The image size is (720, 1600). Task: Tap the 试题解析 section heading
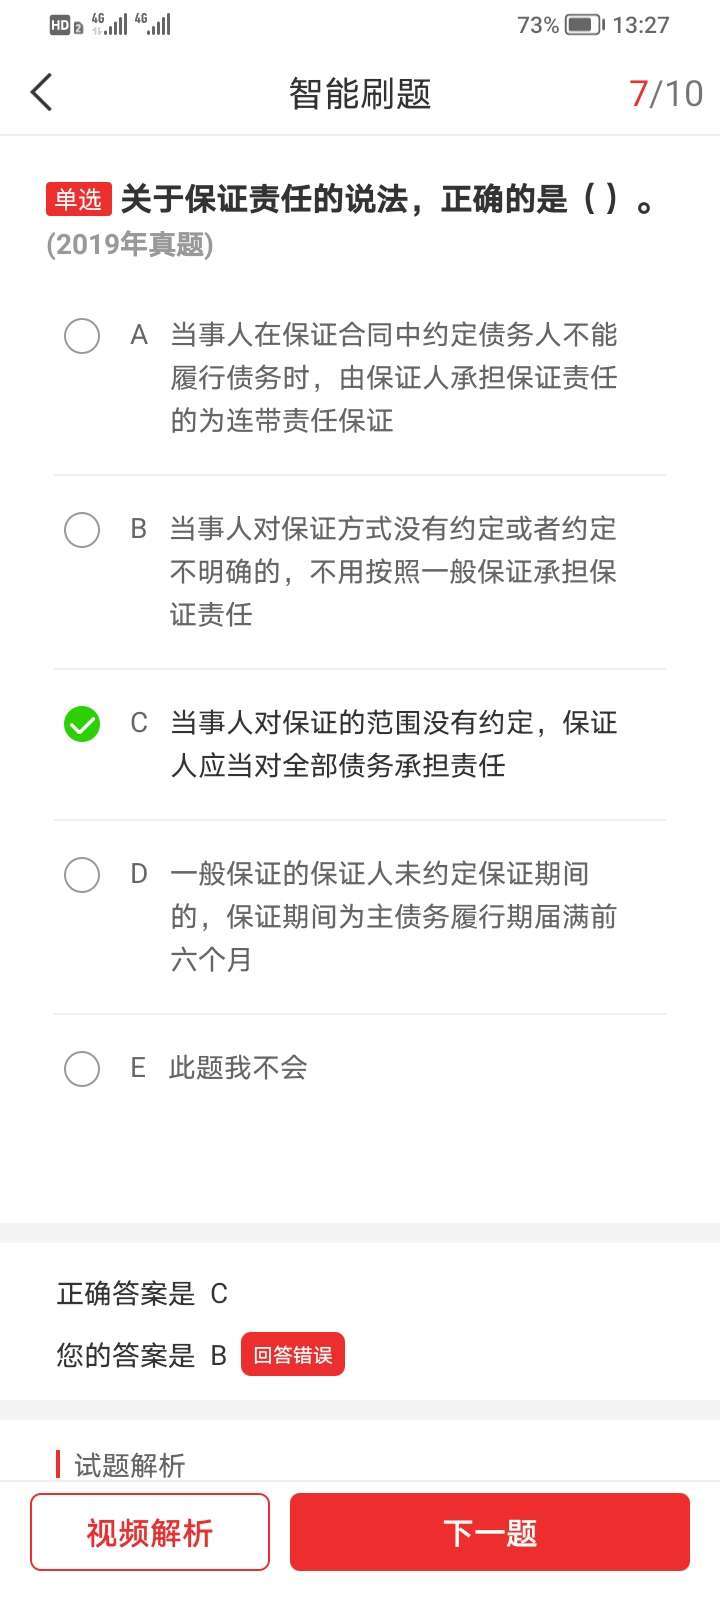click(x=130, y=1465)
